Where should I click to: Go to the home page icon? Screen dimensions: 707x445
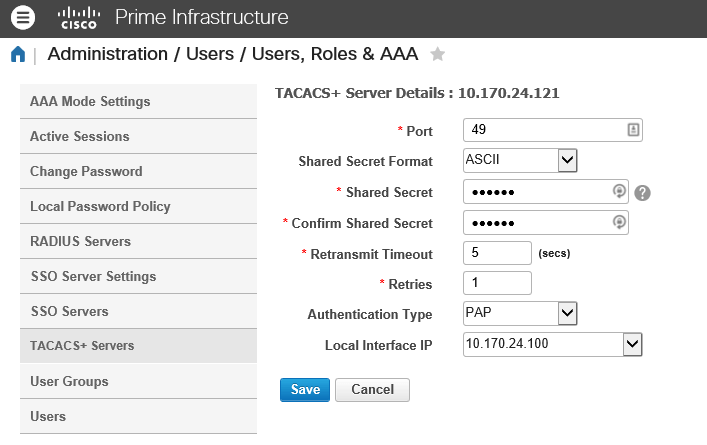(x=18, y=54)
